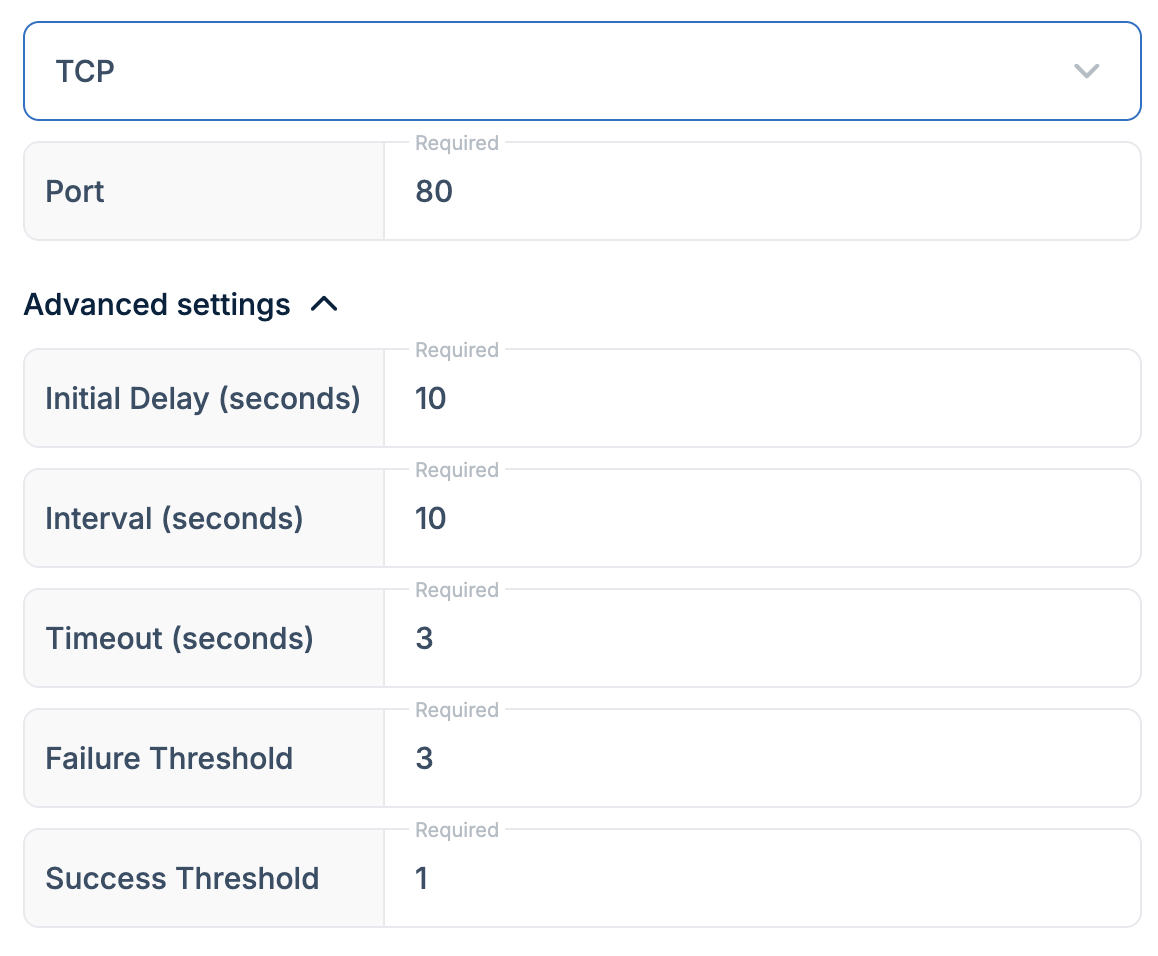Click the caret icon beside Advanced settings

click(324, 304)
